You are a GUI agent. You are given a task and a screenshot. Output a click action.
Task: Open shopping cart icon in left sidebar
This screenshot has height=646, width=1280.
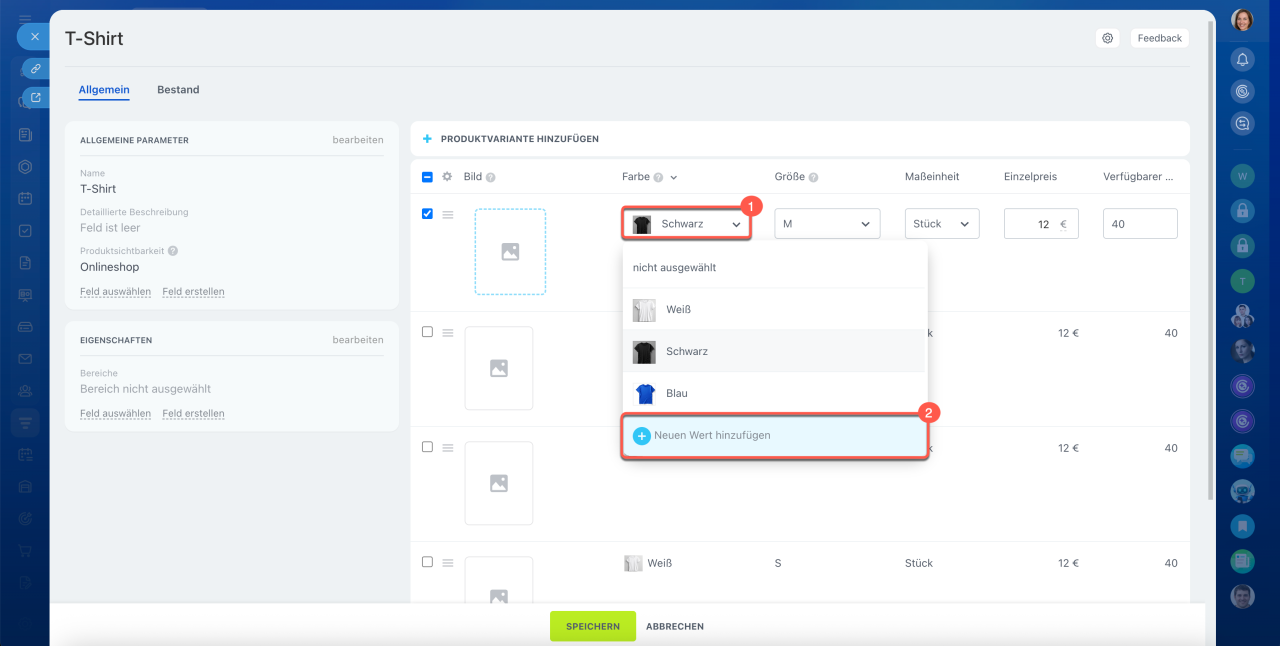coord(25,550)
